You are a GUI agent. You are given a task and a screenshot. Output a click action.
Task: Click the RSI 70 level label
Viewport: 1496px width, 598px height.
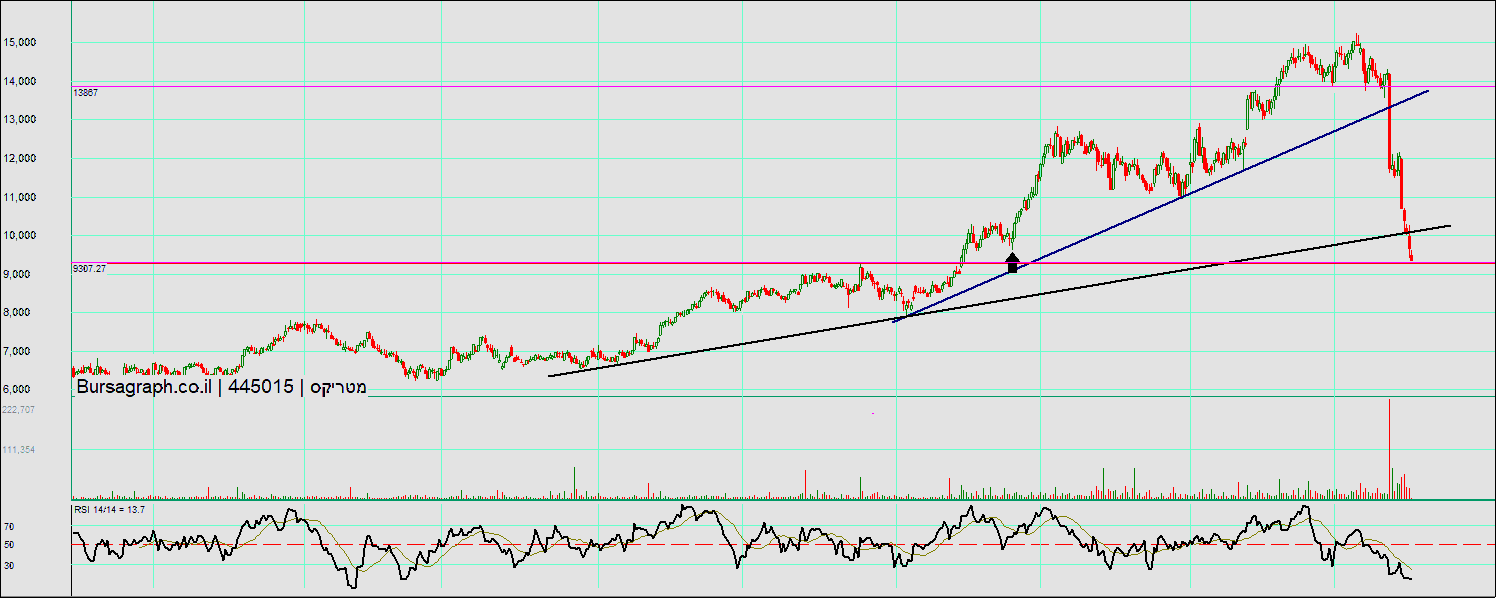pos(36,525)
